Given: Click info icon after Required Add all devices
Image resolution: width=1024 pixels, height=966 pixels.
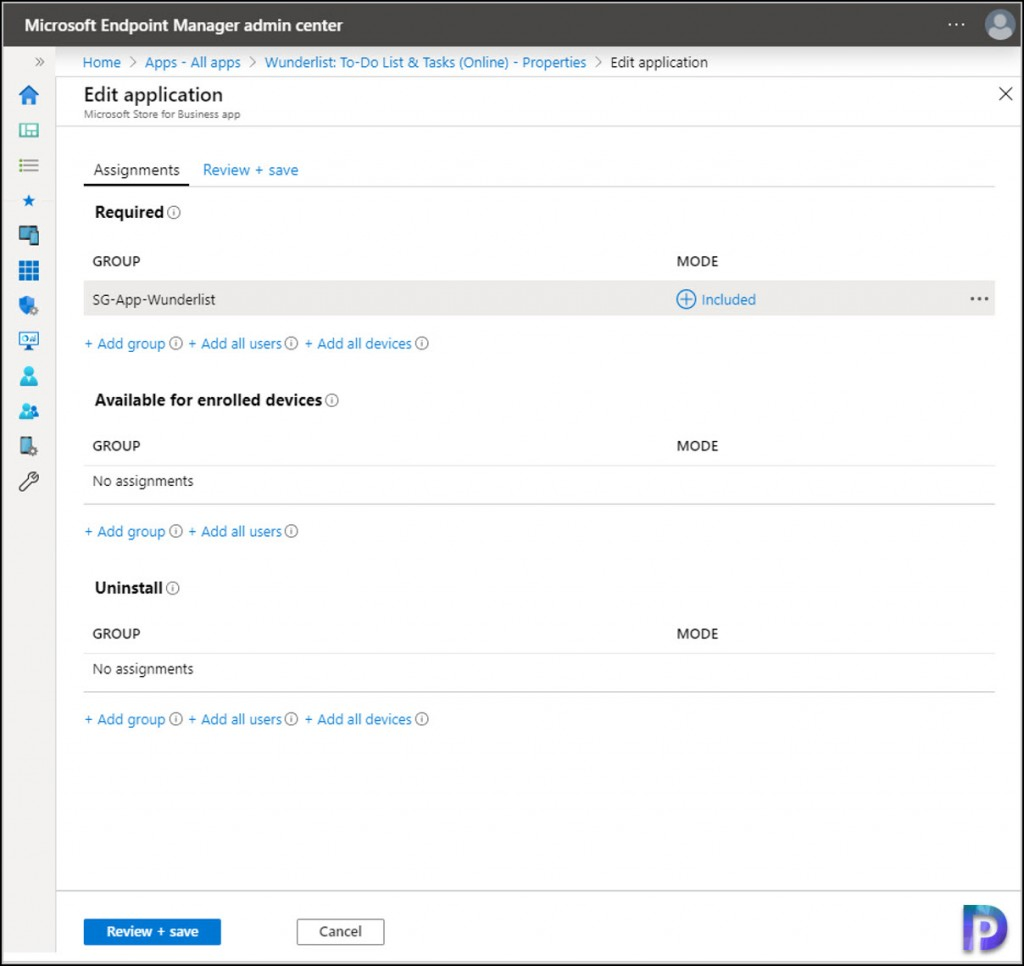Looking at the screenshot, I should tap(422, 344).
